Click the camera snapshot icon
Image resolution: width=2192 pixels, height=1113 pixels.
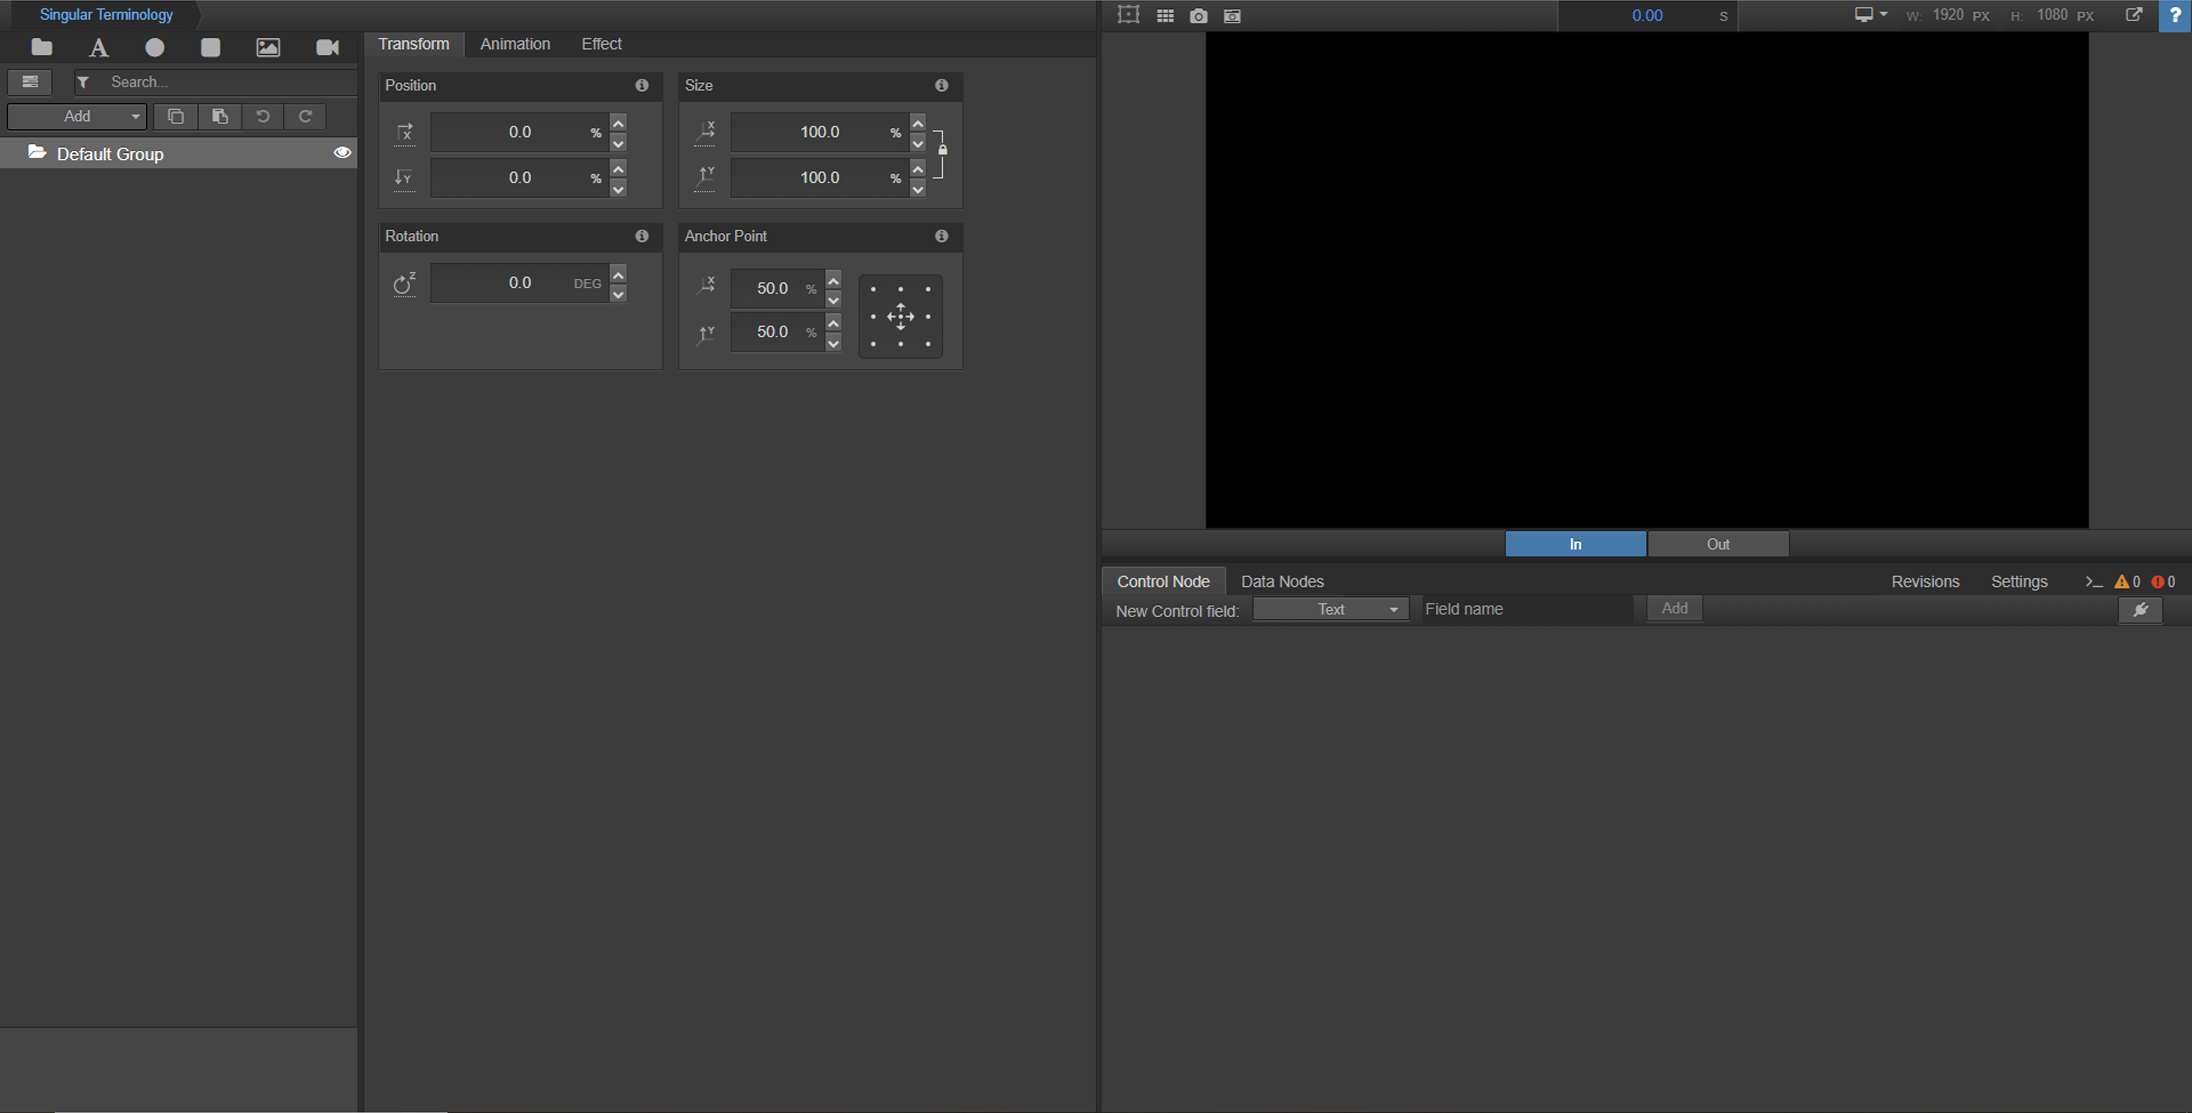click(1198, 16)
